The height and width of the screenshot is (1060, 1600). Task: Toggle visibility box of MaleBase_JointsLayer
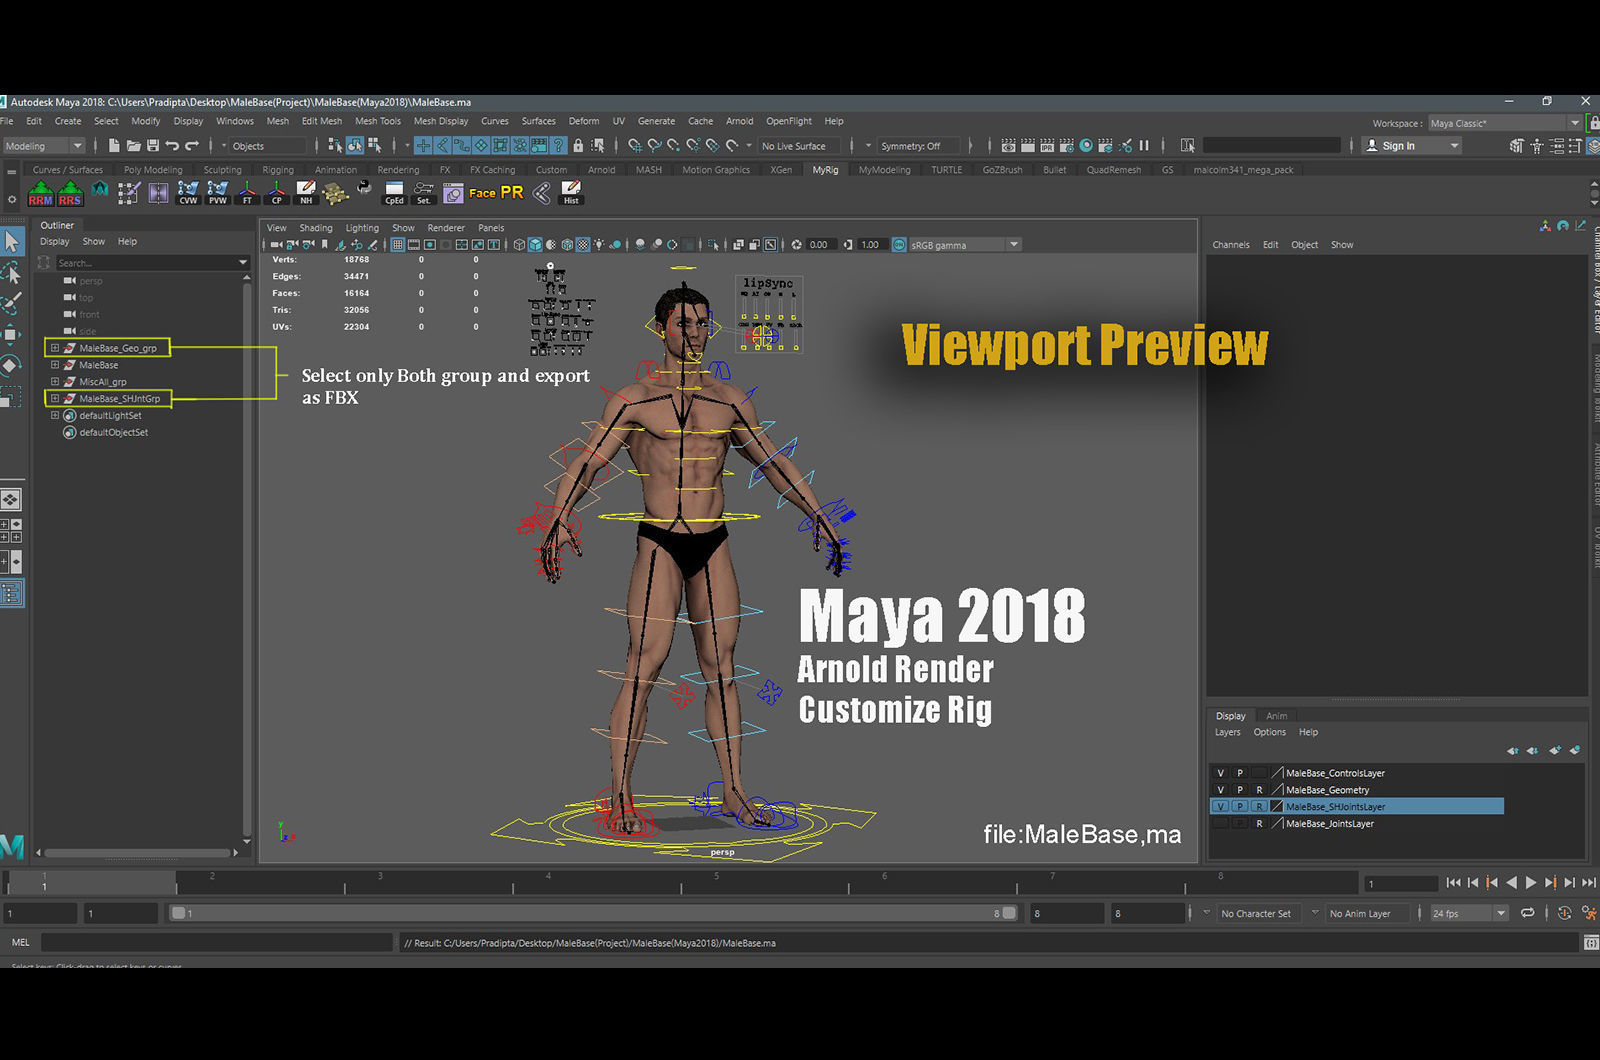[x=1220, y=824]
